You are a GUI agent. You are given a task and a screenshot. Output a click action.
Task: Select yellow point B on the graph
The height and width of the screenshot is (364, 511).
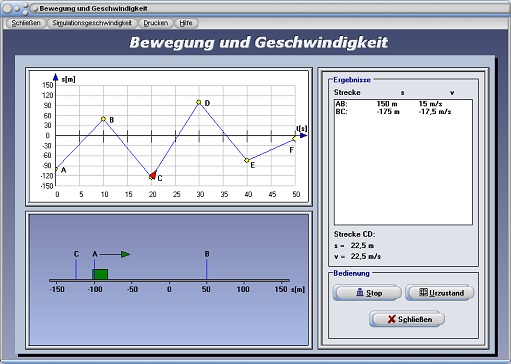103,119
